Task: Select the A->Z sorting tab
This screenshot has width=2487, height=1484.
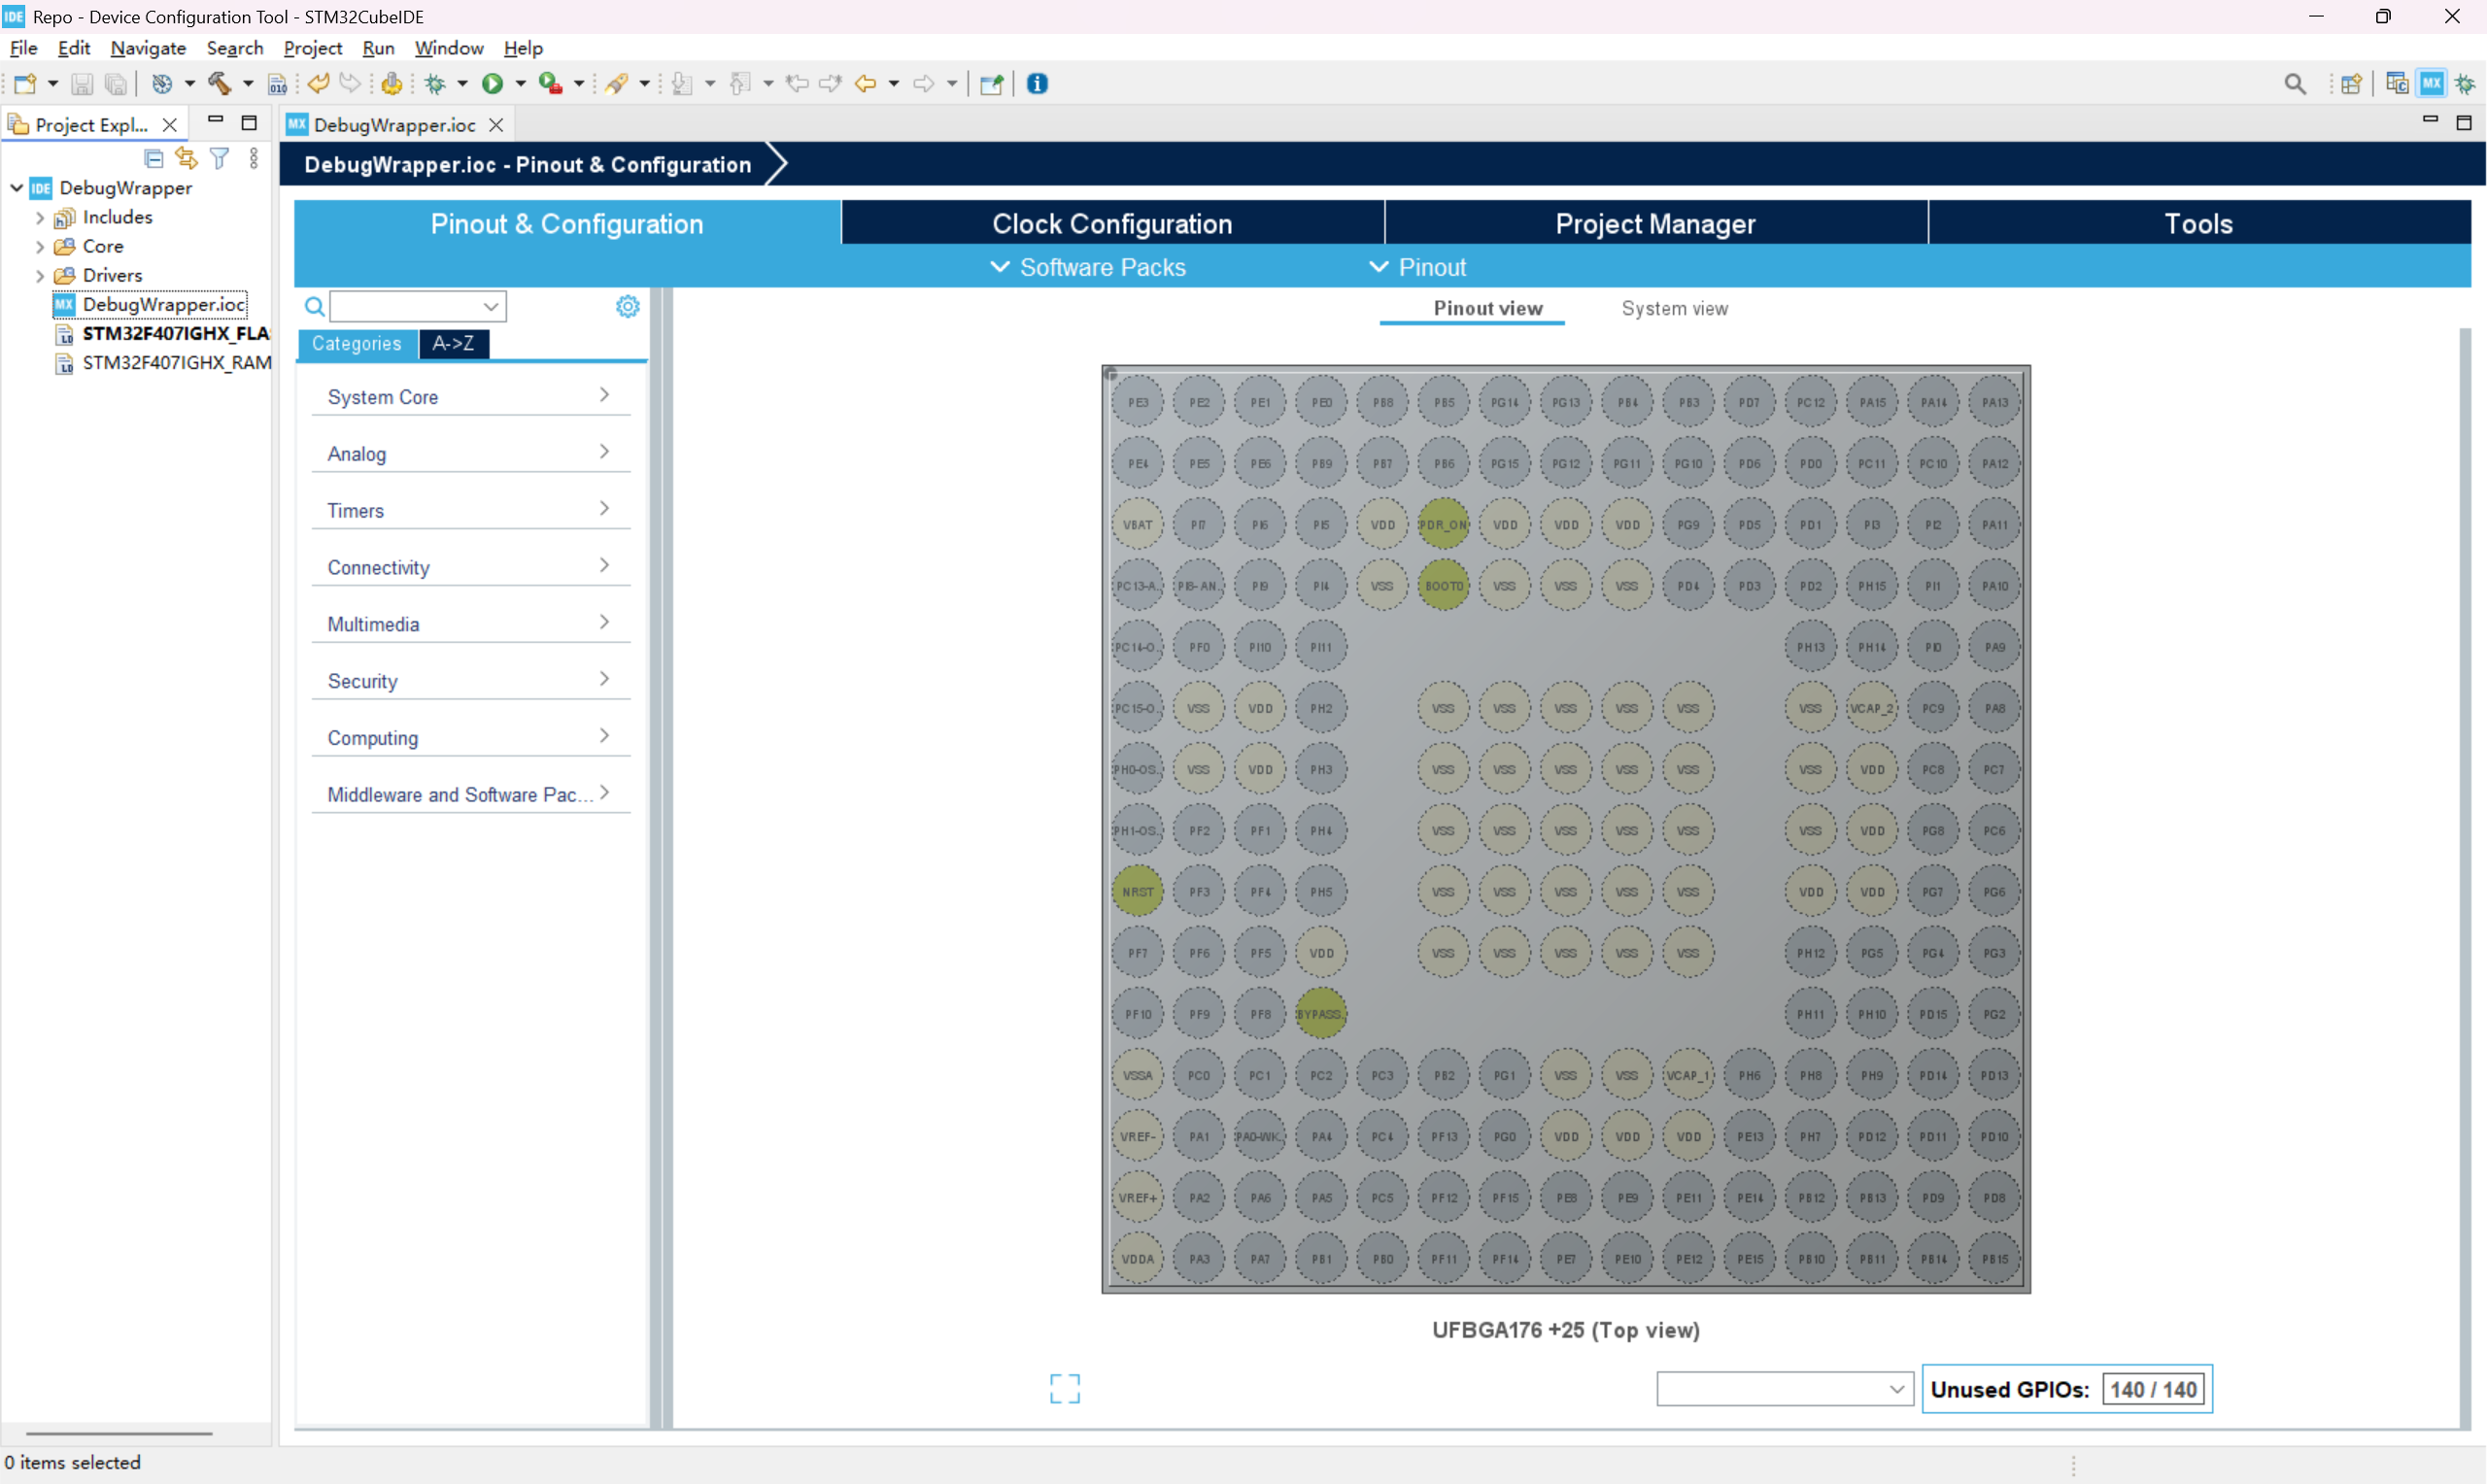Action: click(x=453, y=344)
